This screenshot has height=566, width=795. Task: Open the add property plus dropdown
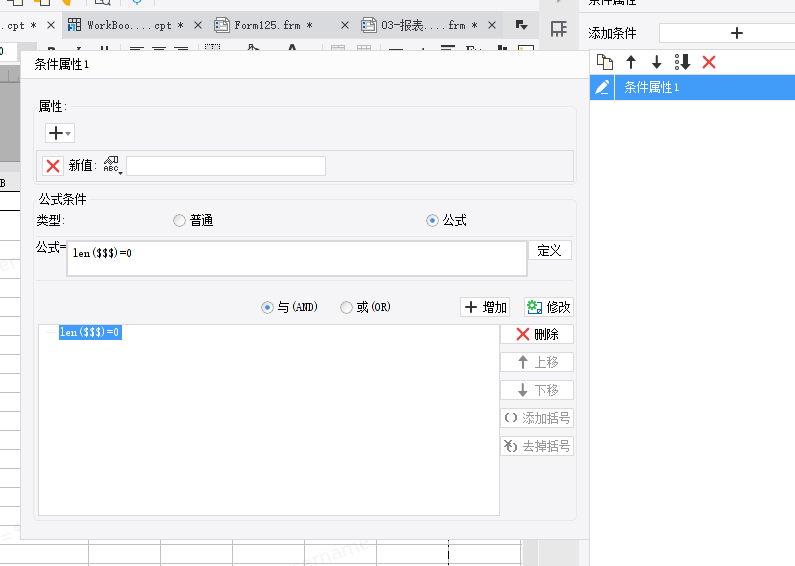click(60, 133)
